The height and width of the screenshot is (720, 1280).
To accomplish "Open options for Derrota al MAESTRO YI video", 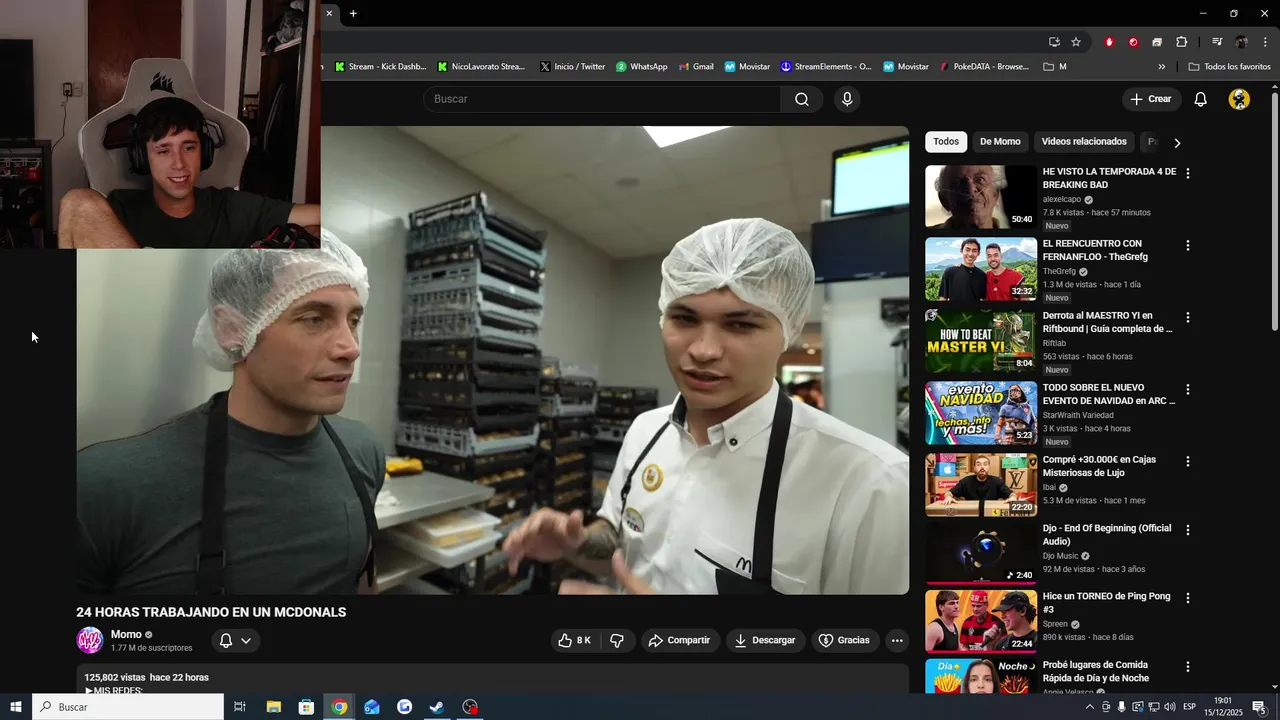I will tap(1188, 317).
